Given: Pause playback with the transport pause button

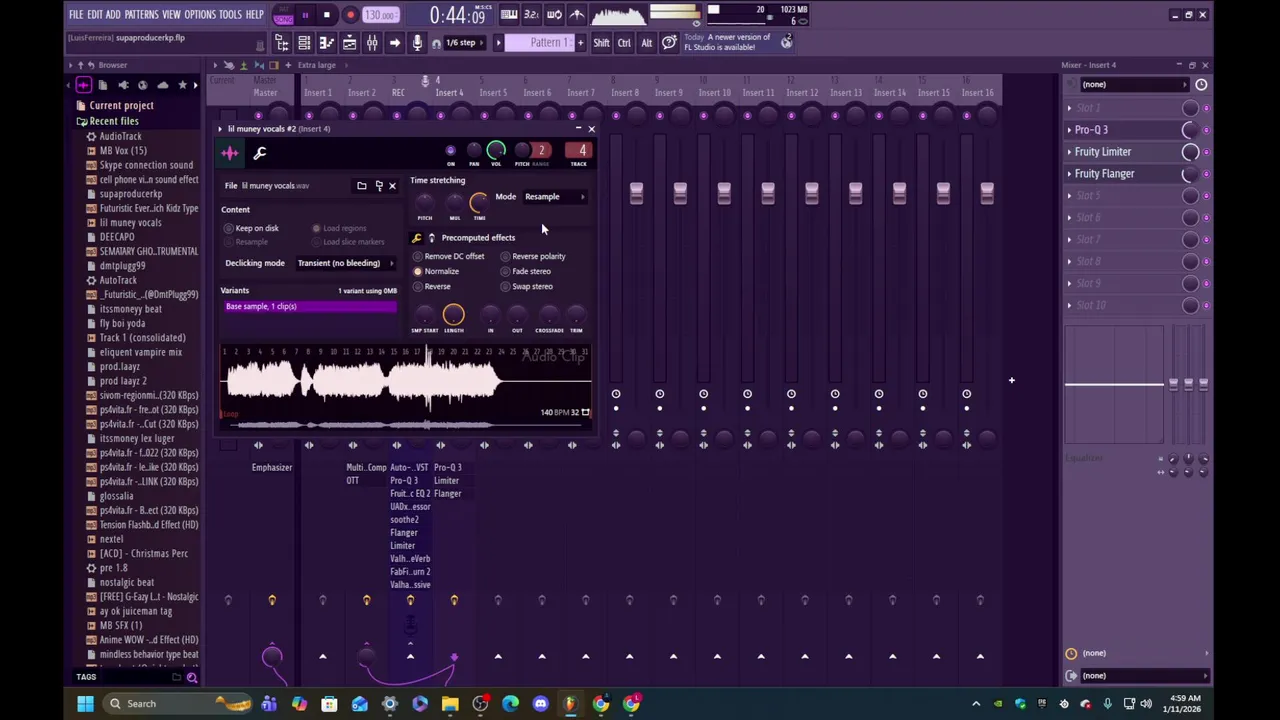Looking at the screenshot, I should [x=305, y=15].
